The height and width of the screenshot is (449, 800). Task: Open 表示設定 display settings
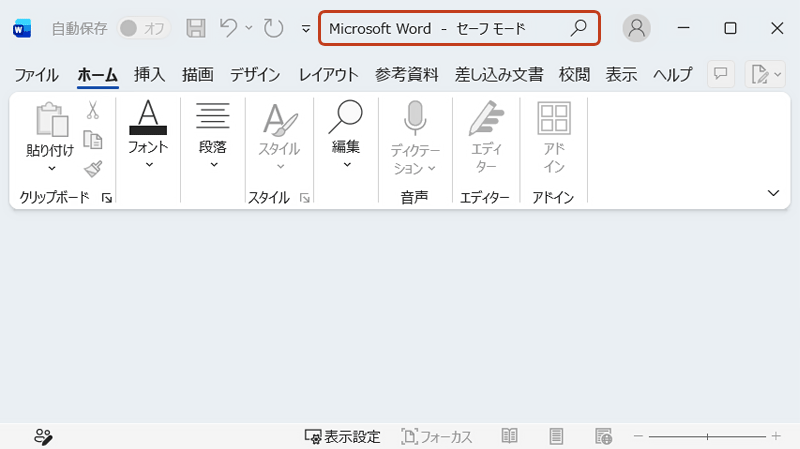pos(342,437)
